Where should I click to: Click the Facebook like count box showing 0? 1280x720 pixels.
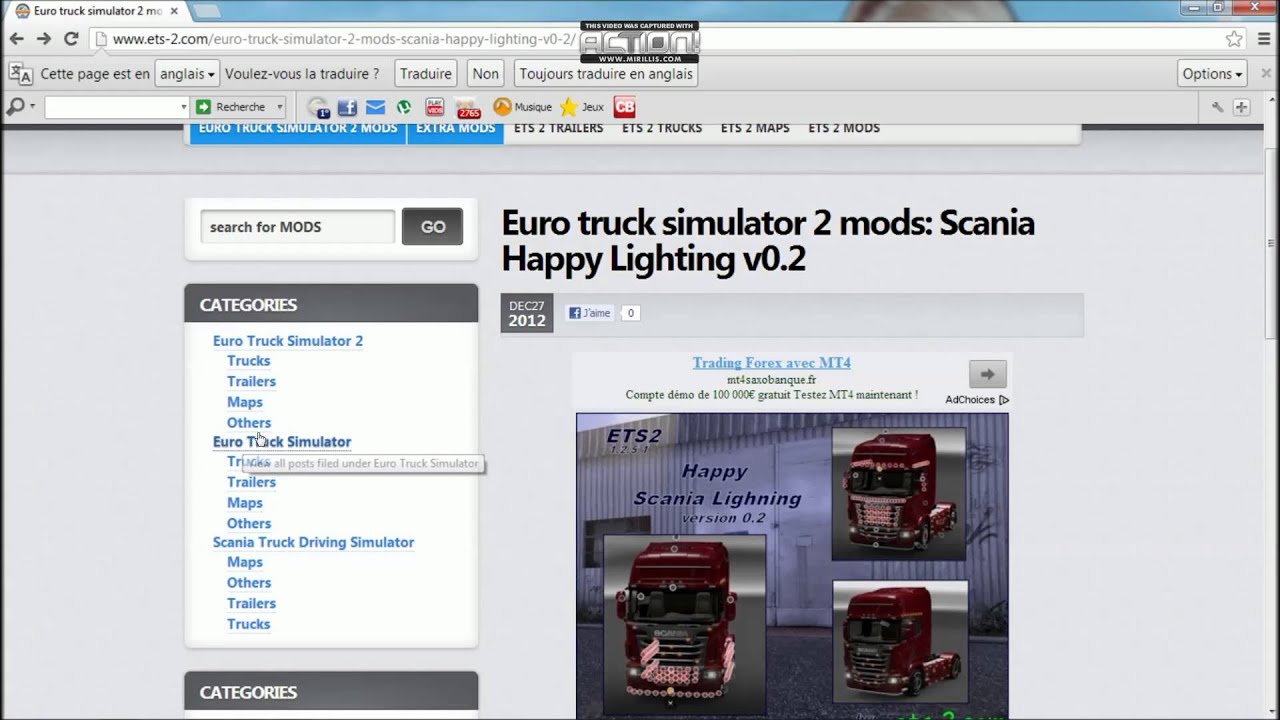coord(630,313)
